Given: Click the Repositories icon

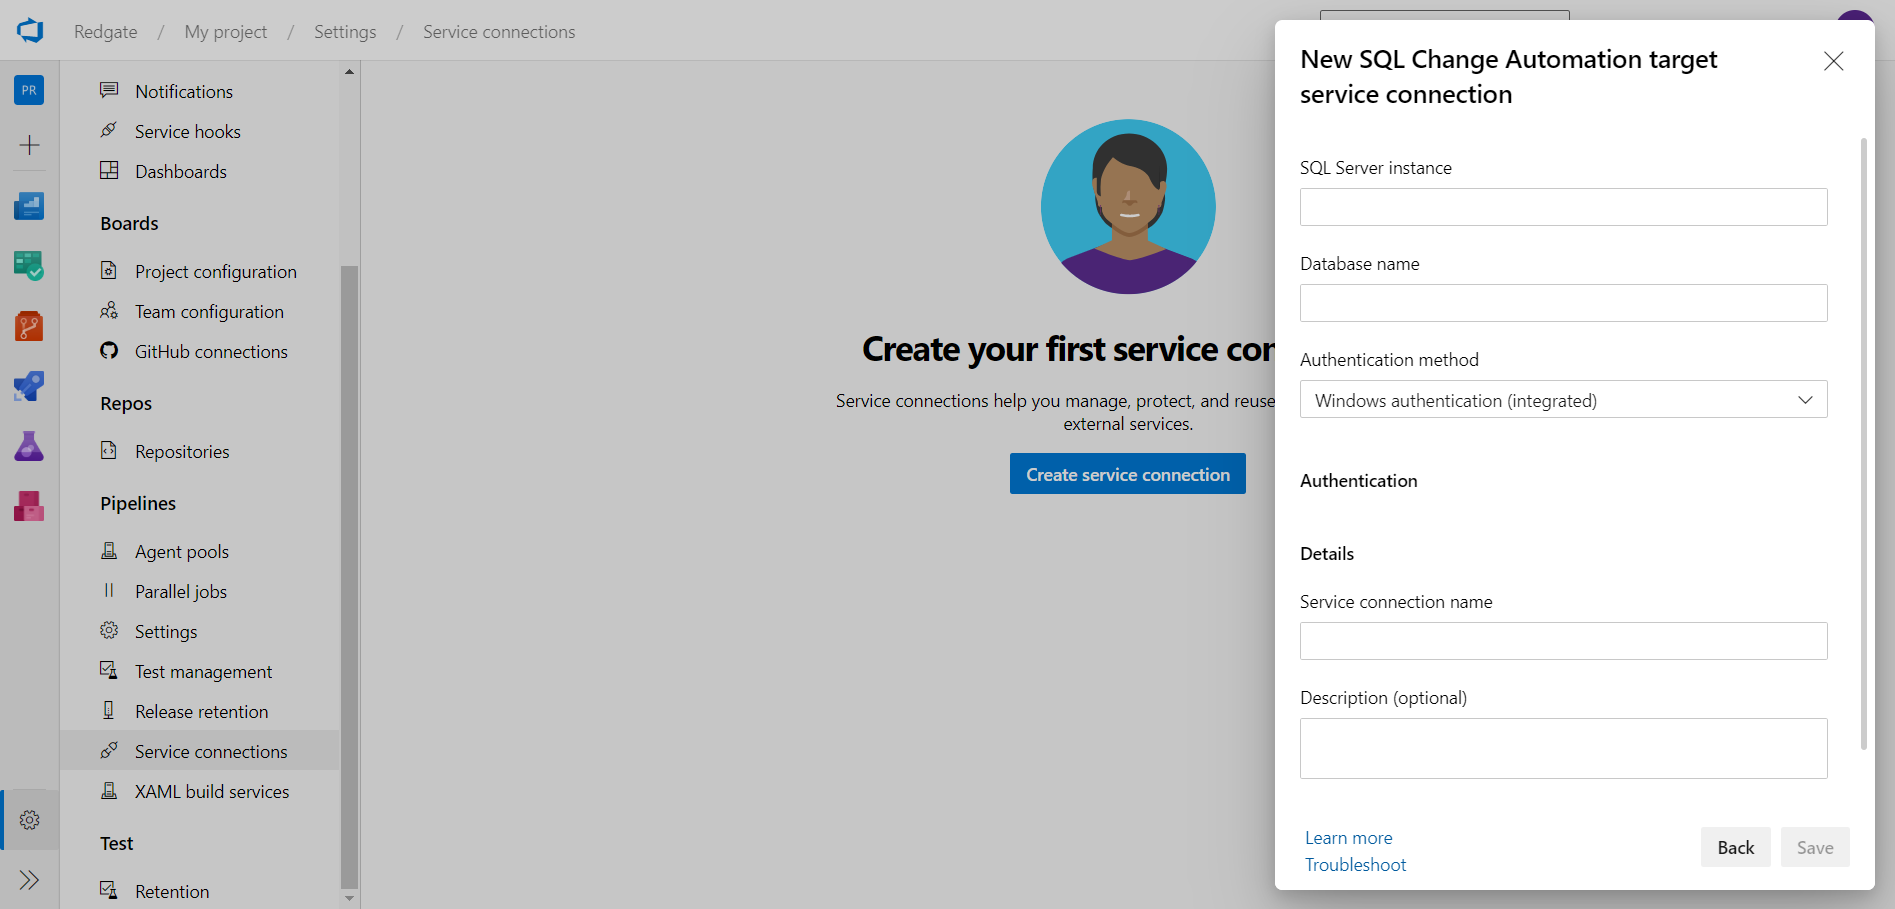Looking at the screenshot, I should pyautogui.click(x=109, y=451).
